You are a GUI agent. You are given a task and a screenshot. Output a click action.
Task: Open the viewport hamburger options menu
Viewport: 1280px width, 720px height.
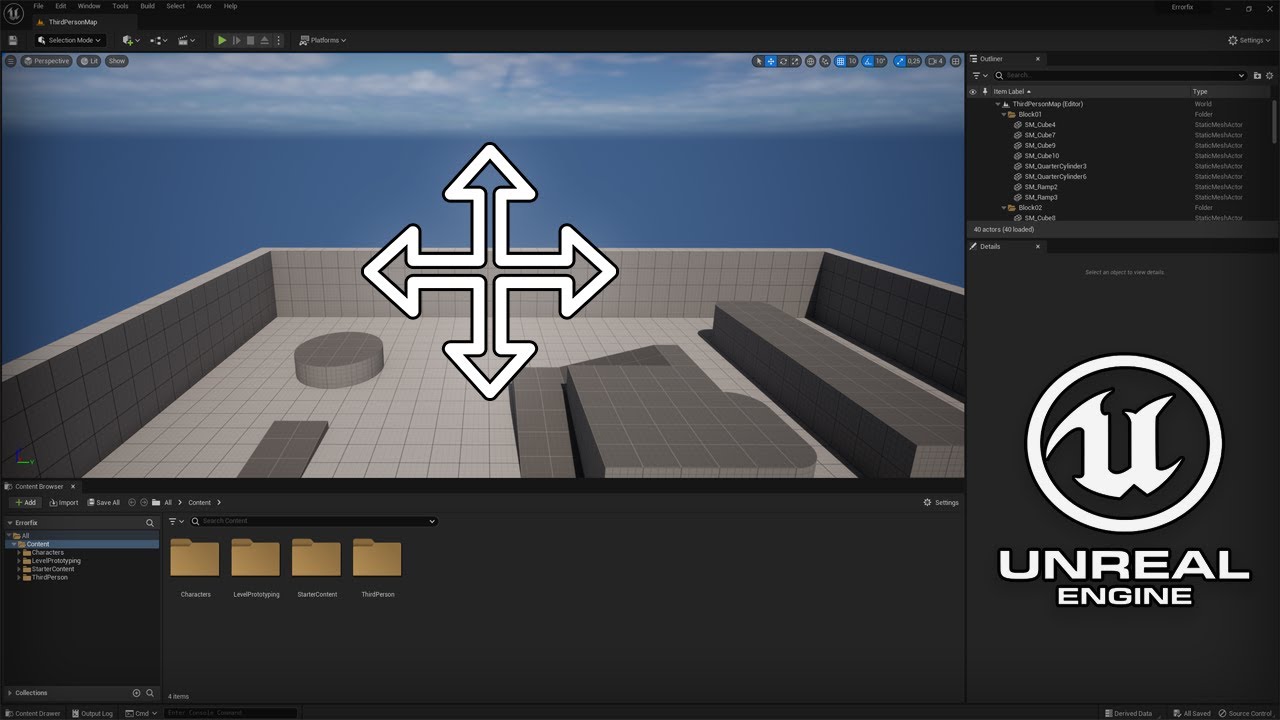pyautogui.click(x=11, y=61)
